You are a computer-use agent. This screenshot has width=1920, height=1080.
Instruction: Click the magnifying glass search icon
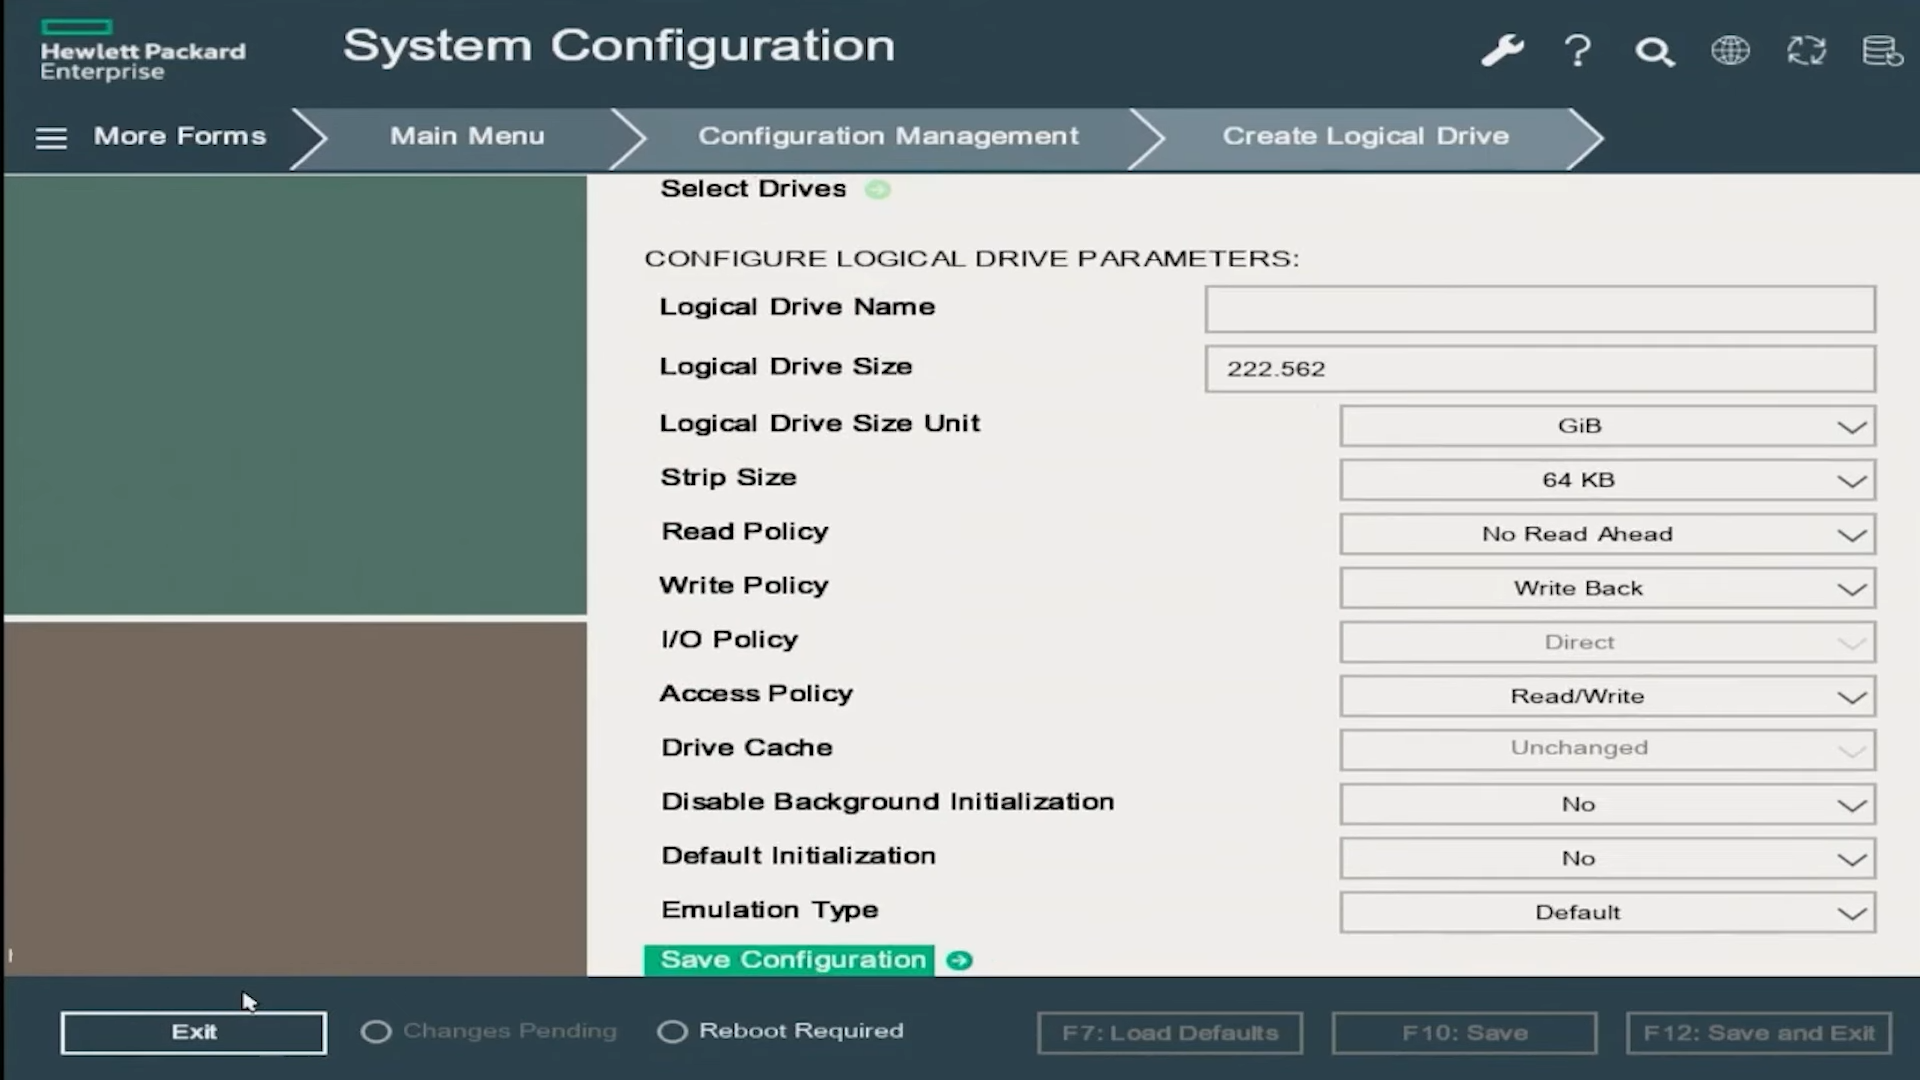[x=1654, y=51]
